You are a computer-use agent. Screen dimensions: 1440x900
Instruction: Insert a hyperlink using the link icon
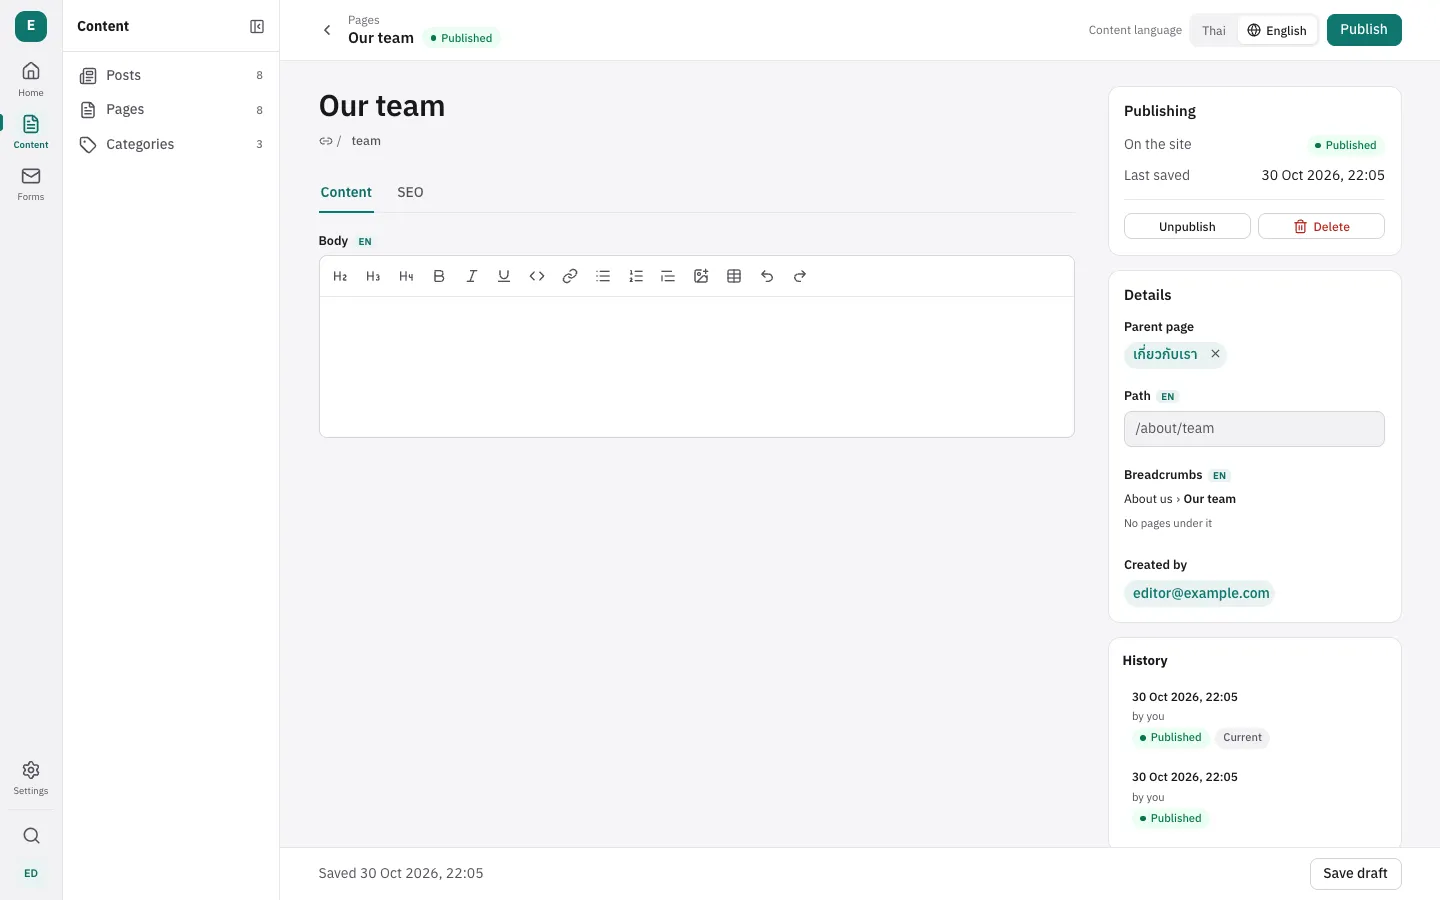[x=570, y=277]
